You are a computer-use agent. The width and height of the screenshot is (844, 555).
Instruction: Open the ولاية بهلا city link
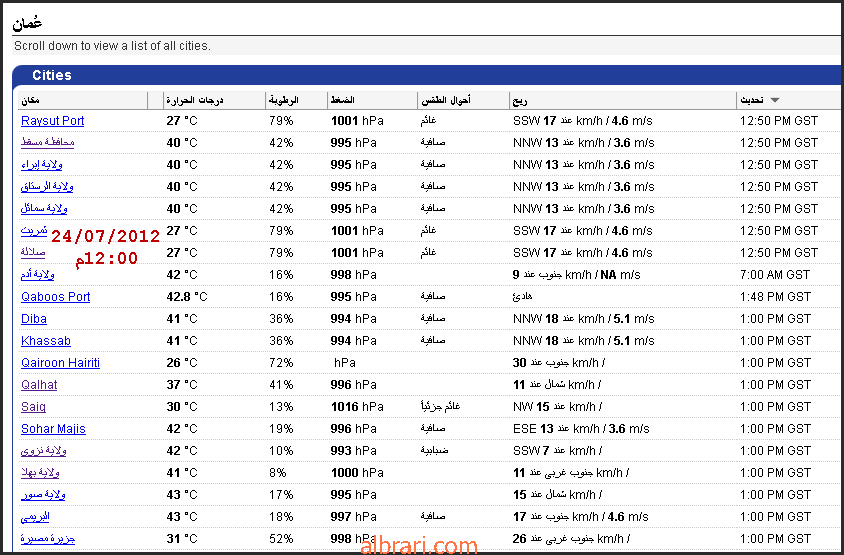(x=40, y=473)
